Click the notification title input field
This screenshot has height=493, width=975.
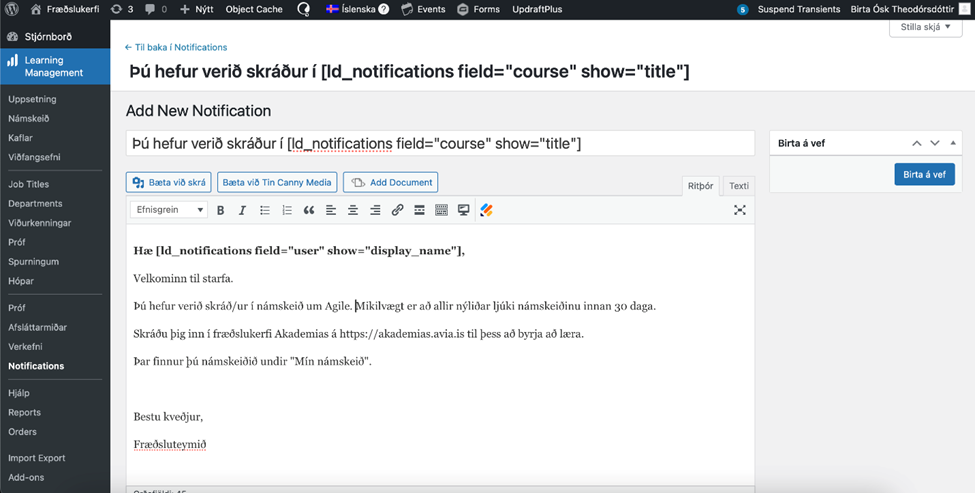440,144
